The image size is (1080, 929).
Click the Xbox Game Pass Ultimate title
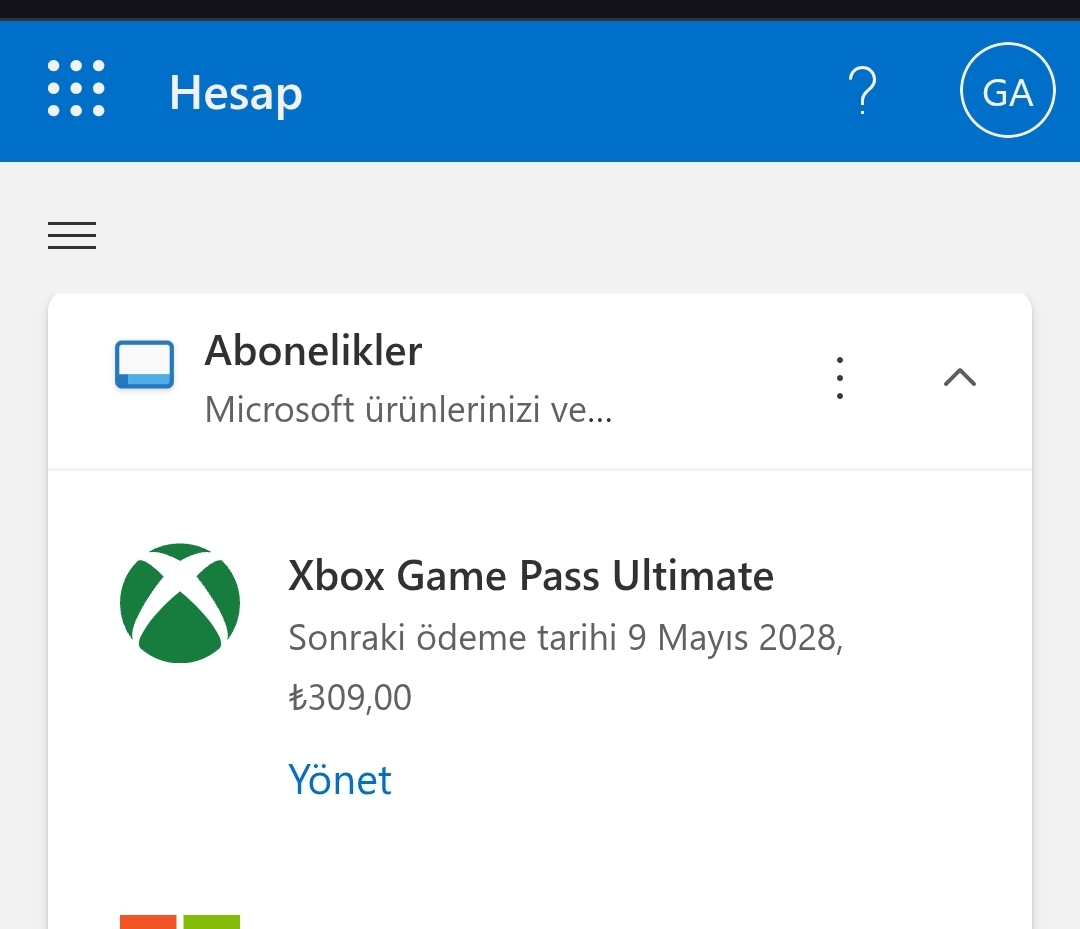pyautogui.click(x=531, y=576)
